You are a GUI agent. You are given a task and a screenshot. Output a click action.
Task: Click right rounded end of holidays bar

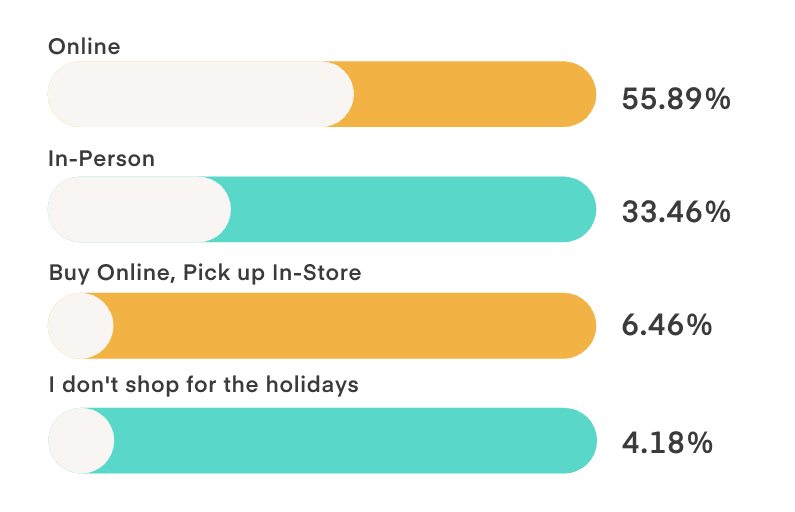(581, 441)
